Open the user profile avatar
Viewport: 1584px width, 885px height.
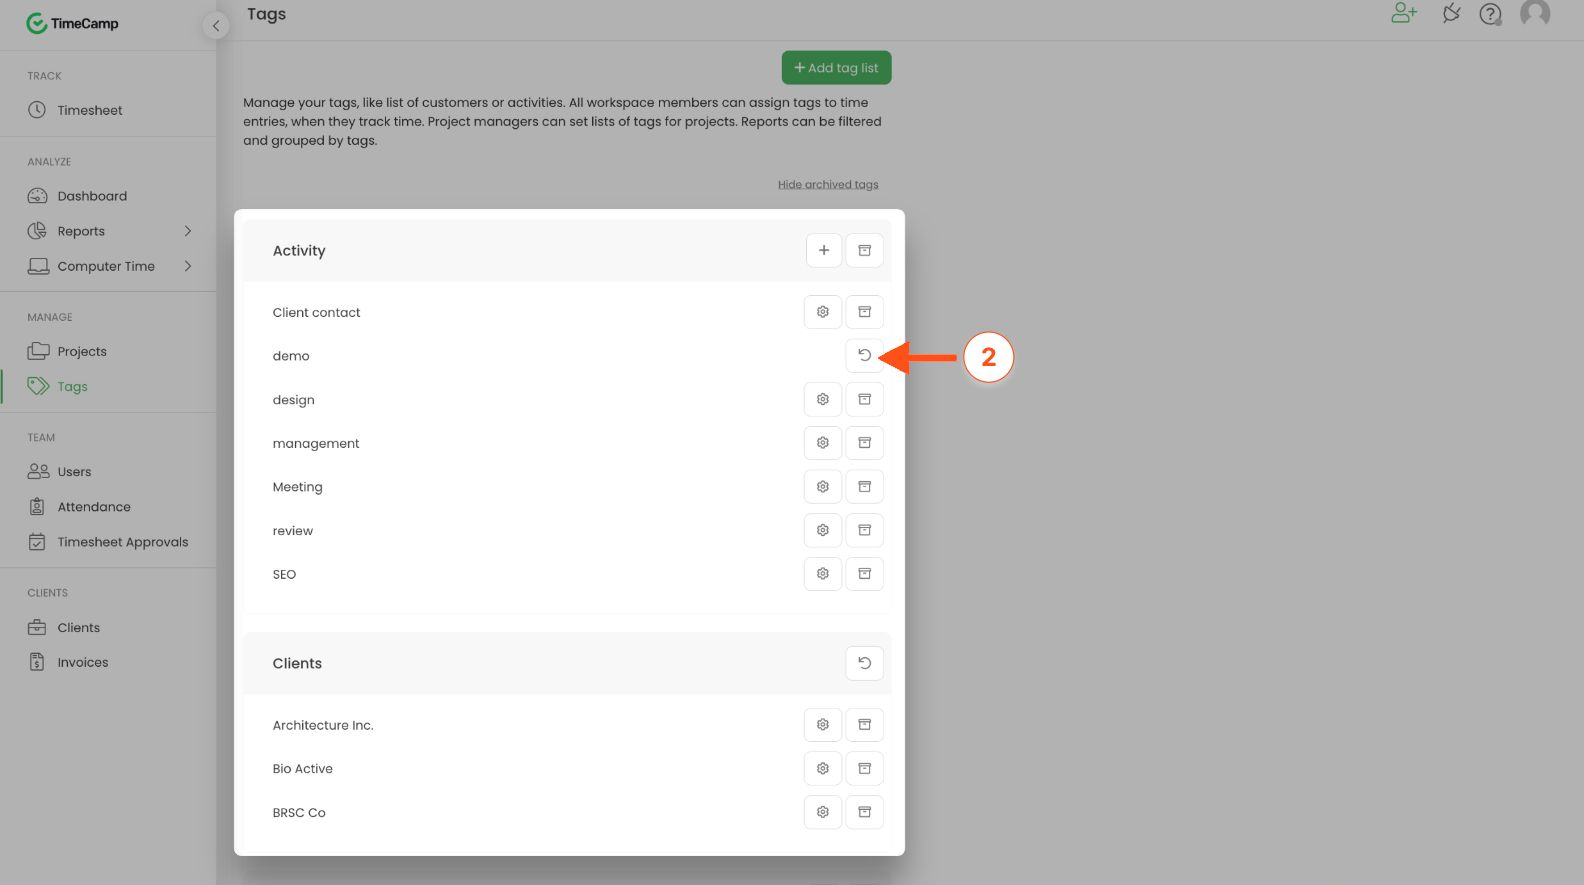point(1535,13)
